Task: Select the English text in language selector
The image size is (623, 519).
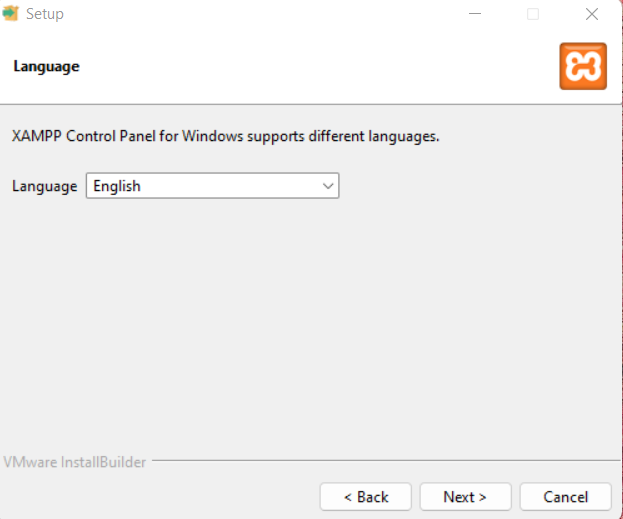Action: point(117,186)
